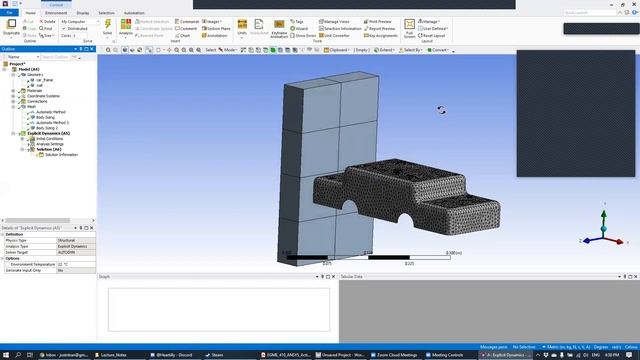Open the Extend dropdown

click(384, 50)
